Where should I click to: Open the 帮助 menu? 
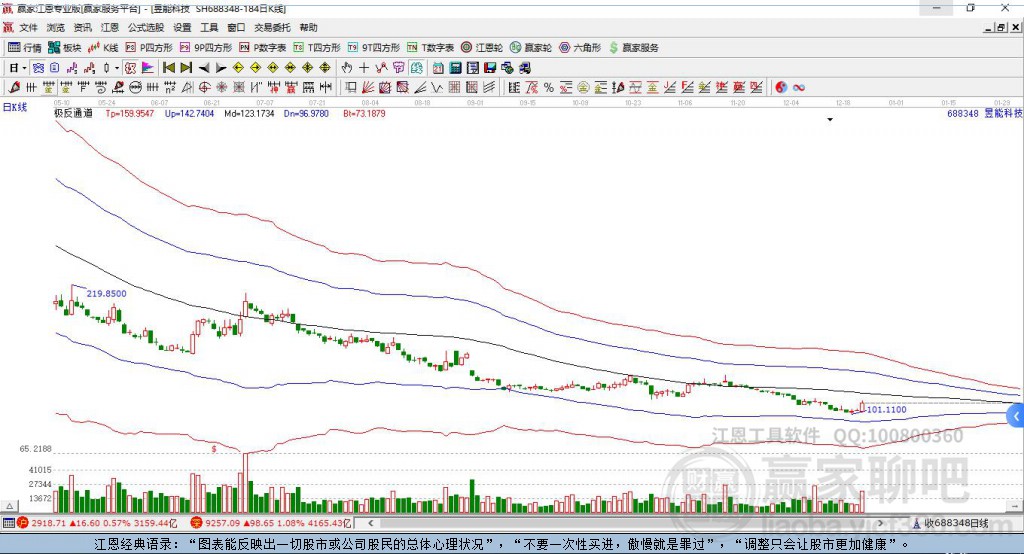click(x=308, y=27)
